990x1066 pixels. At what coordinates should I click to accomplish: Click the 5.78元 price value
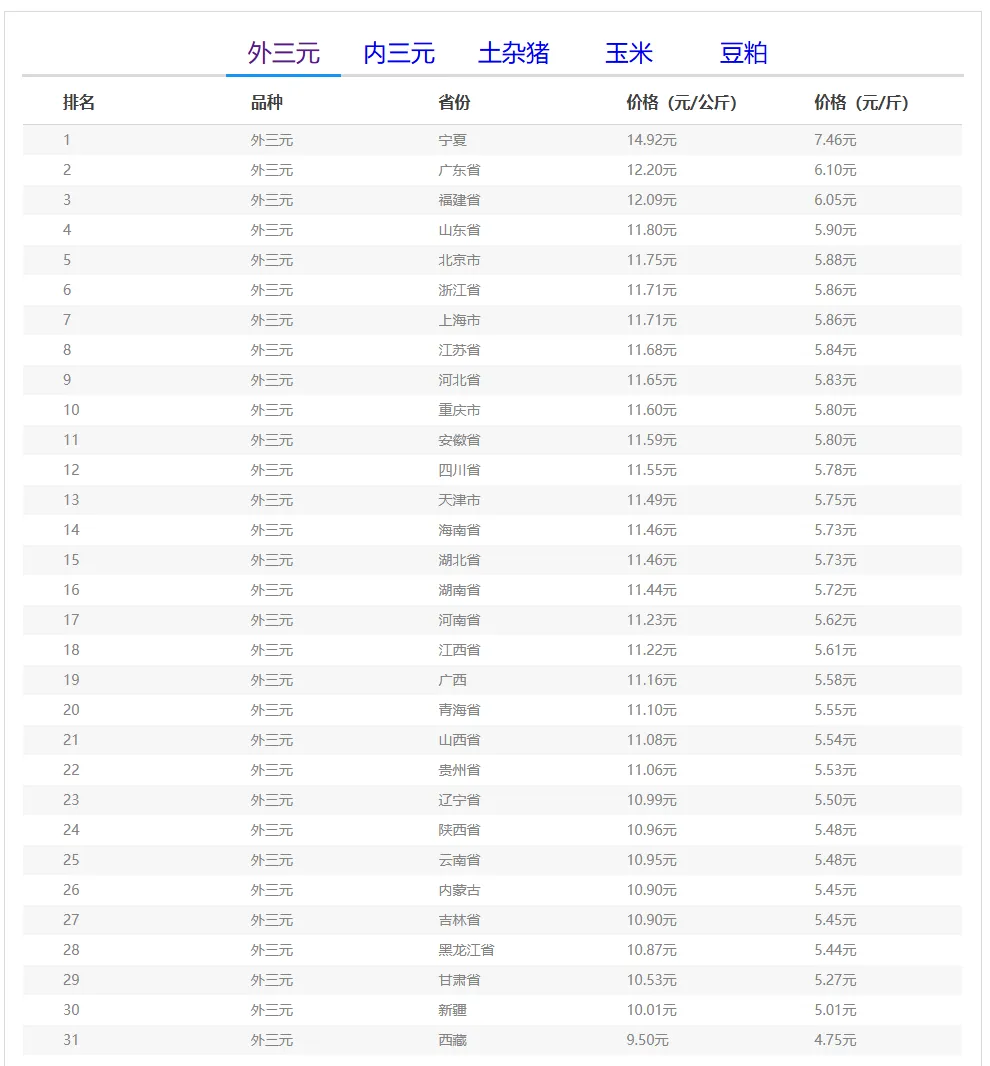pos(835,470)
